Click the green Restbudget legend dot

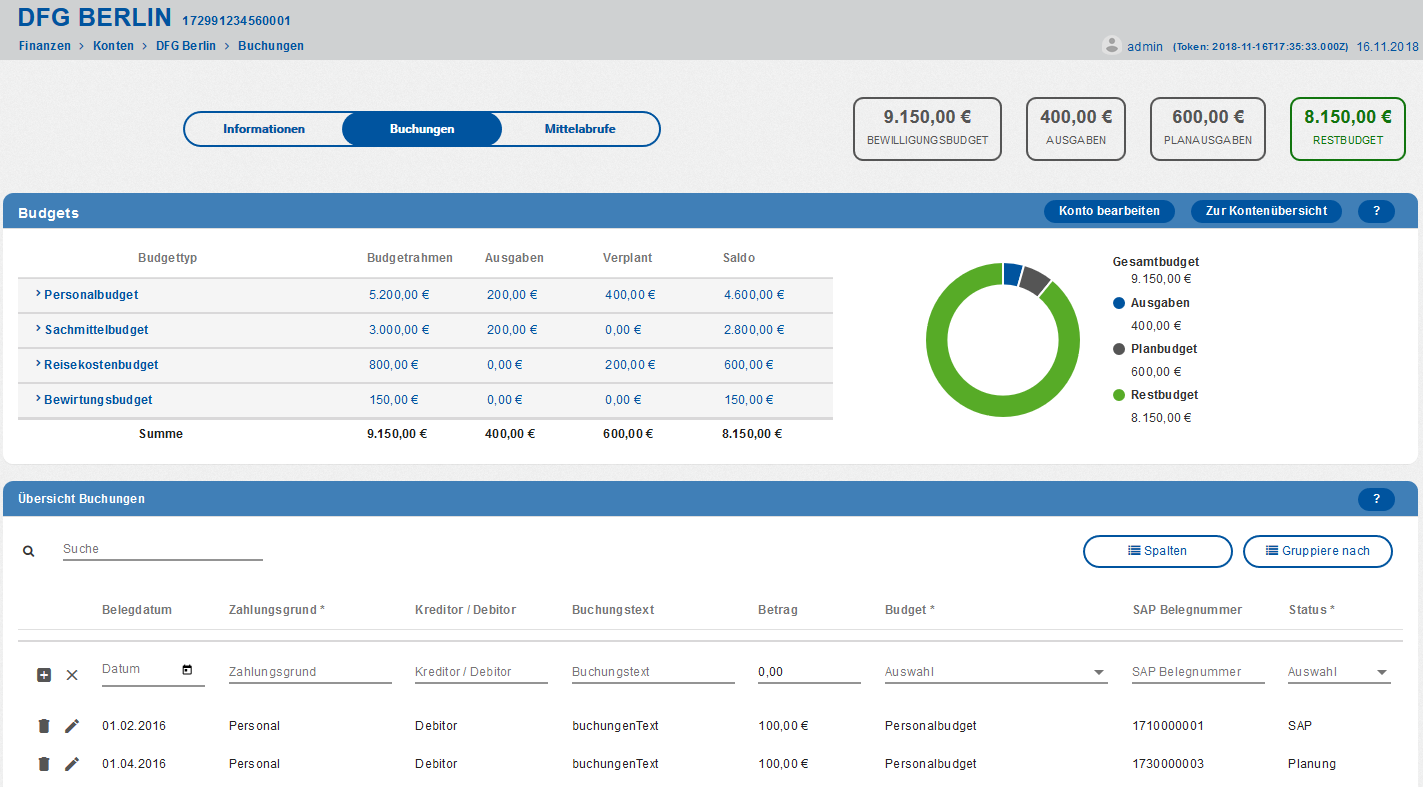(1119, 395)
